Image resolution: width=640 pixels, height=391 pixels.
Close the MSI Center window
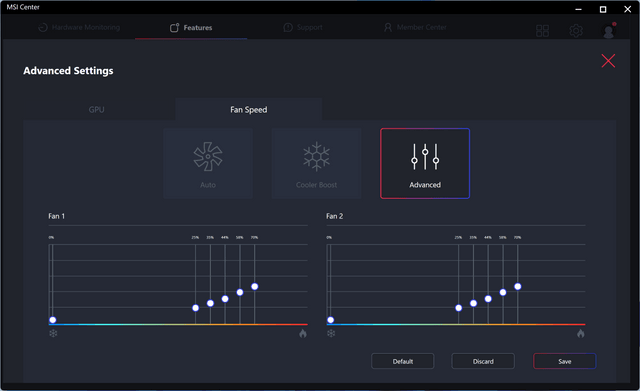[627, 9]
